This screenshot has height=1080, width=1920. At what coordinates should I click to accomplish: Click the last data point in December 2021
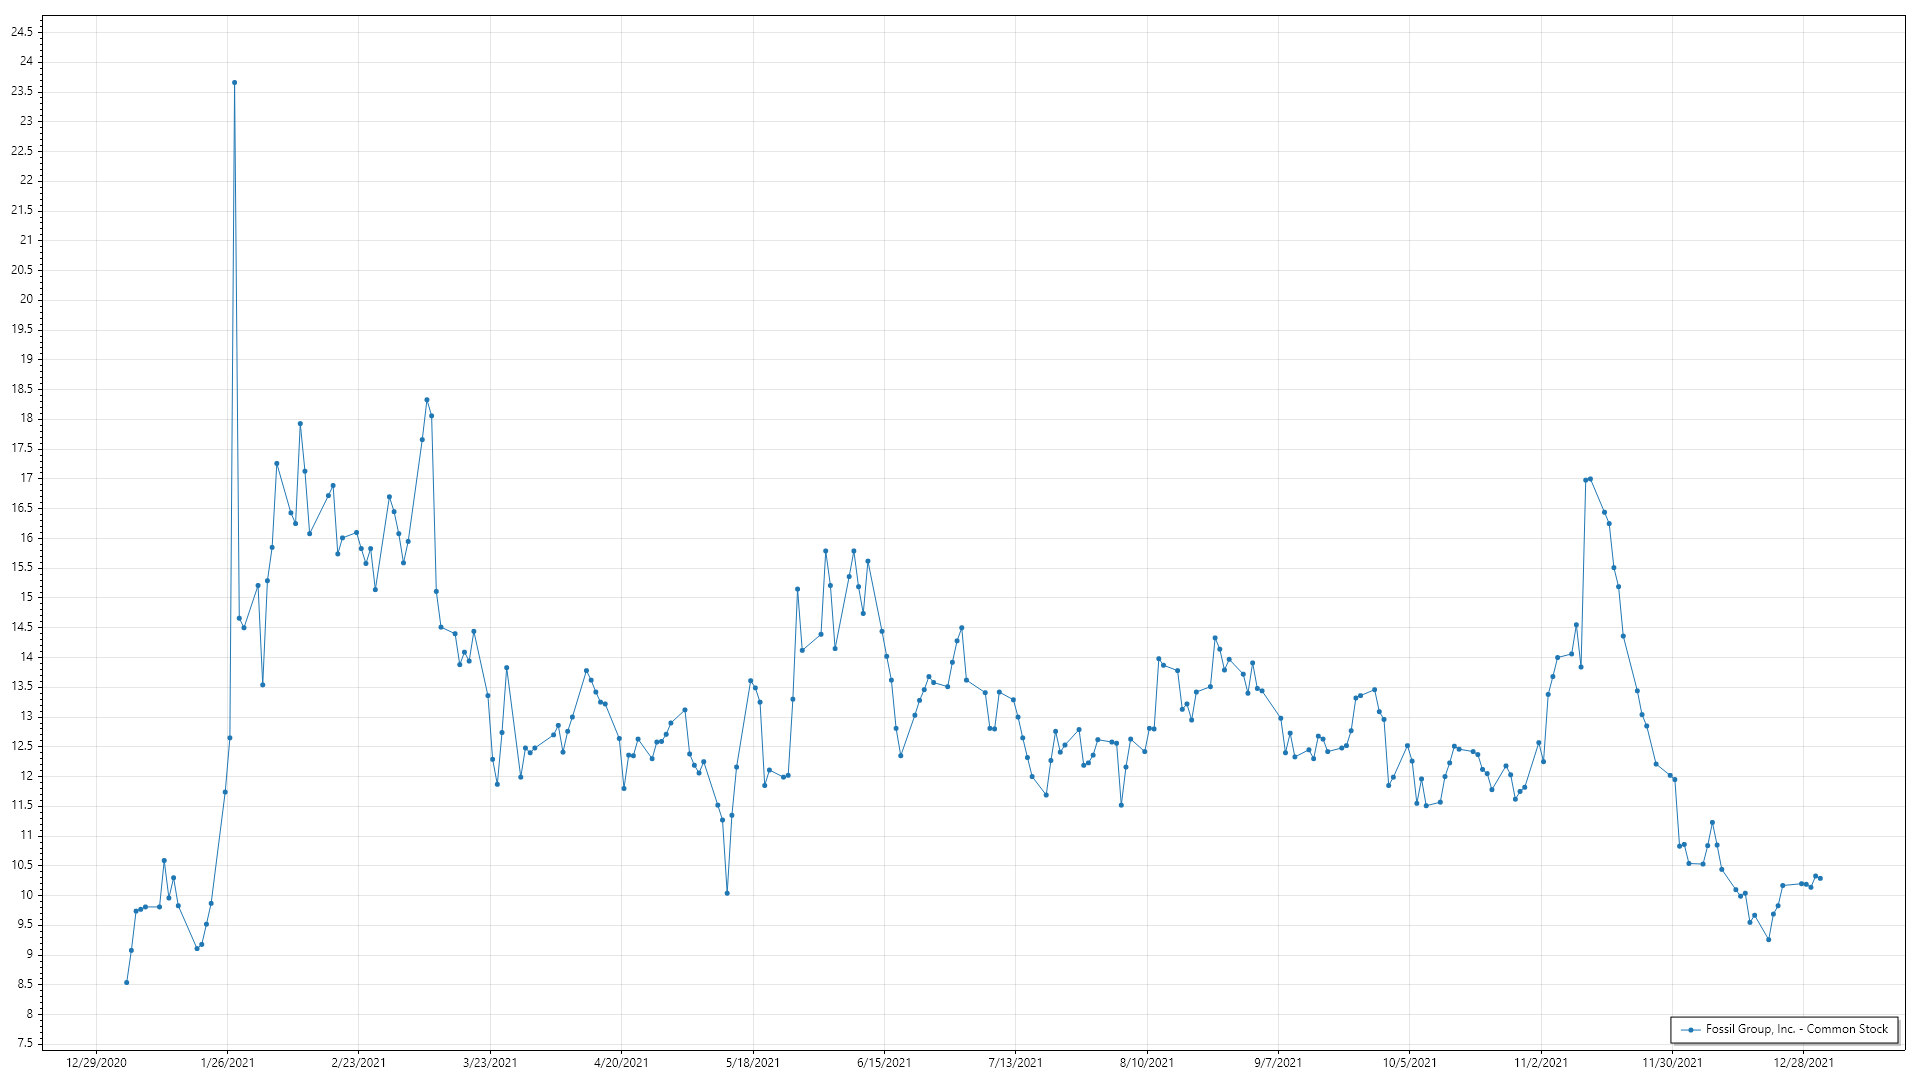[1820, 878]
